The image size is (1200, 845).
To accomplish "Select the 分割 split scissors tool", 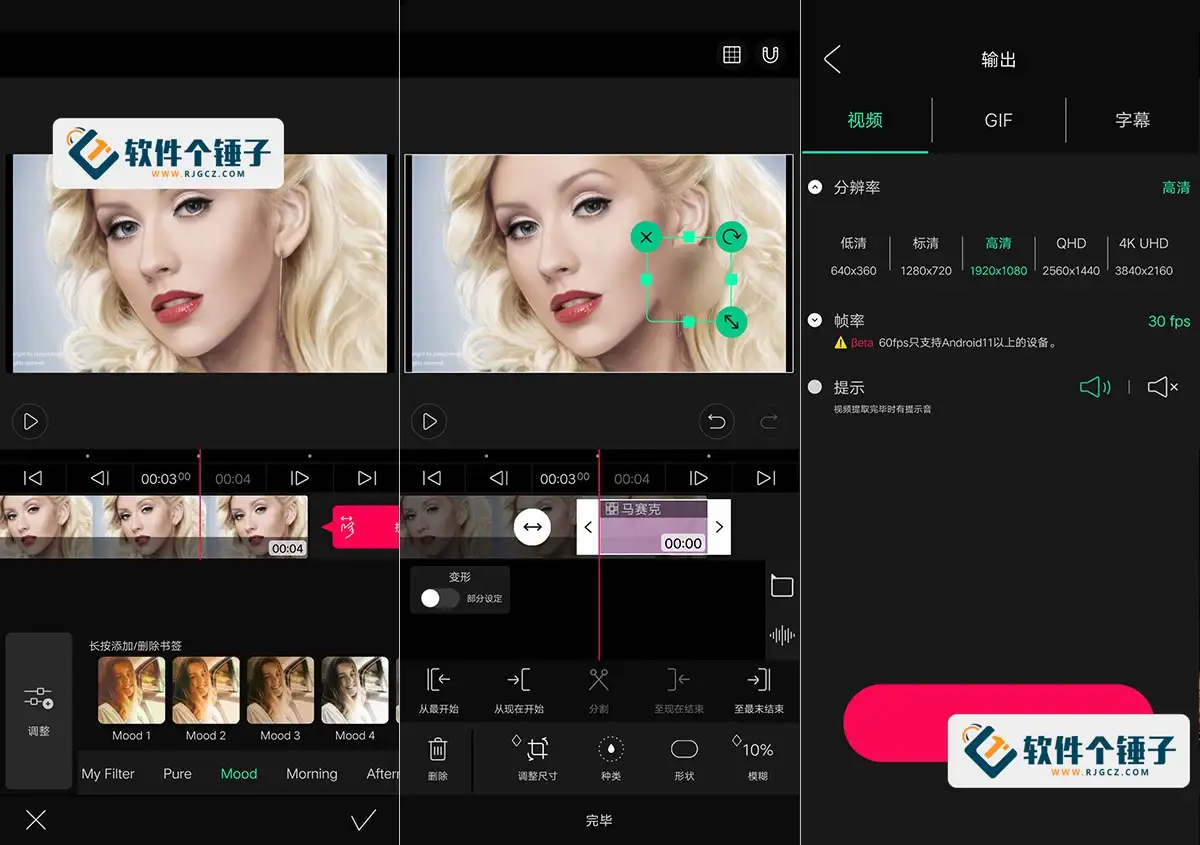I will click(x=598, y=690).
